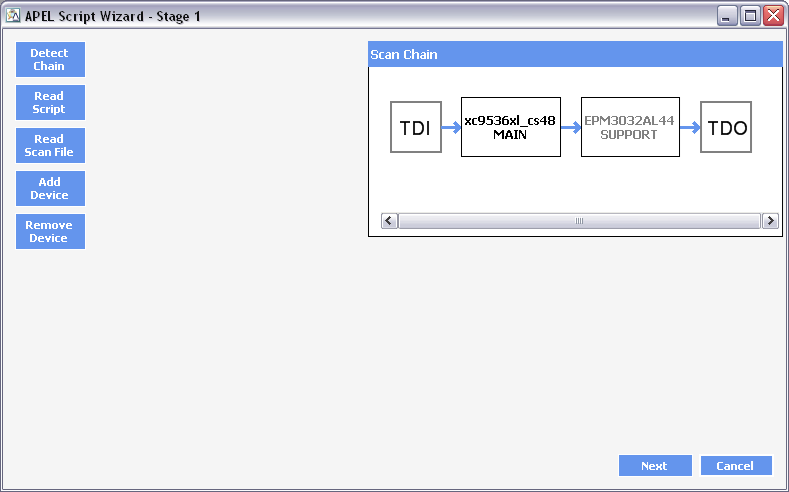Click the scan chain right scroll arrow
The height and width of the screenshot is (492, 789).
tap(770, 221)
